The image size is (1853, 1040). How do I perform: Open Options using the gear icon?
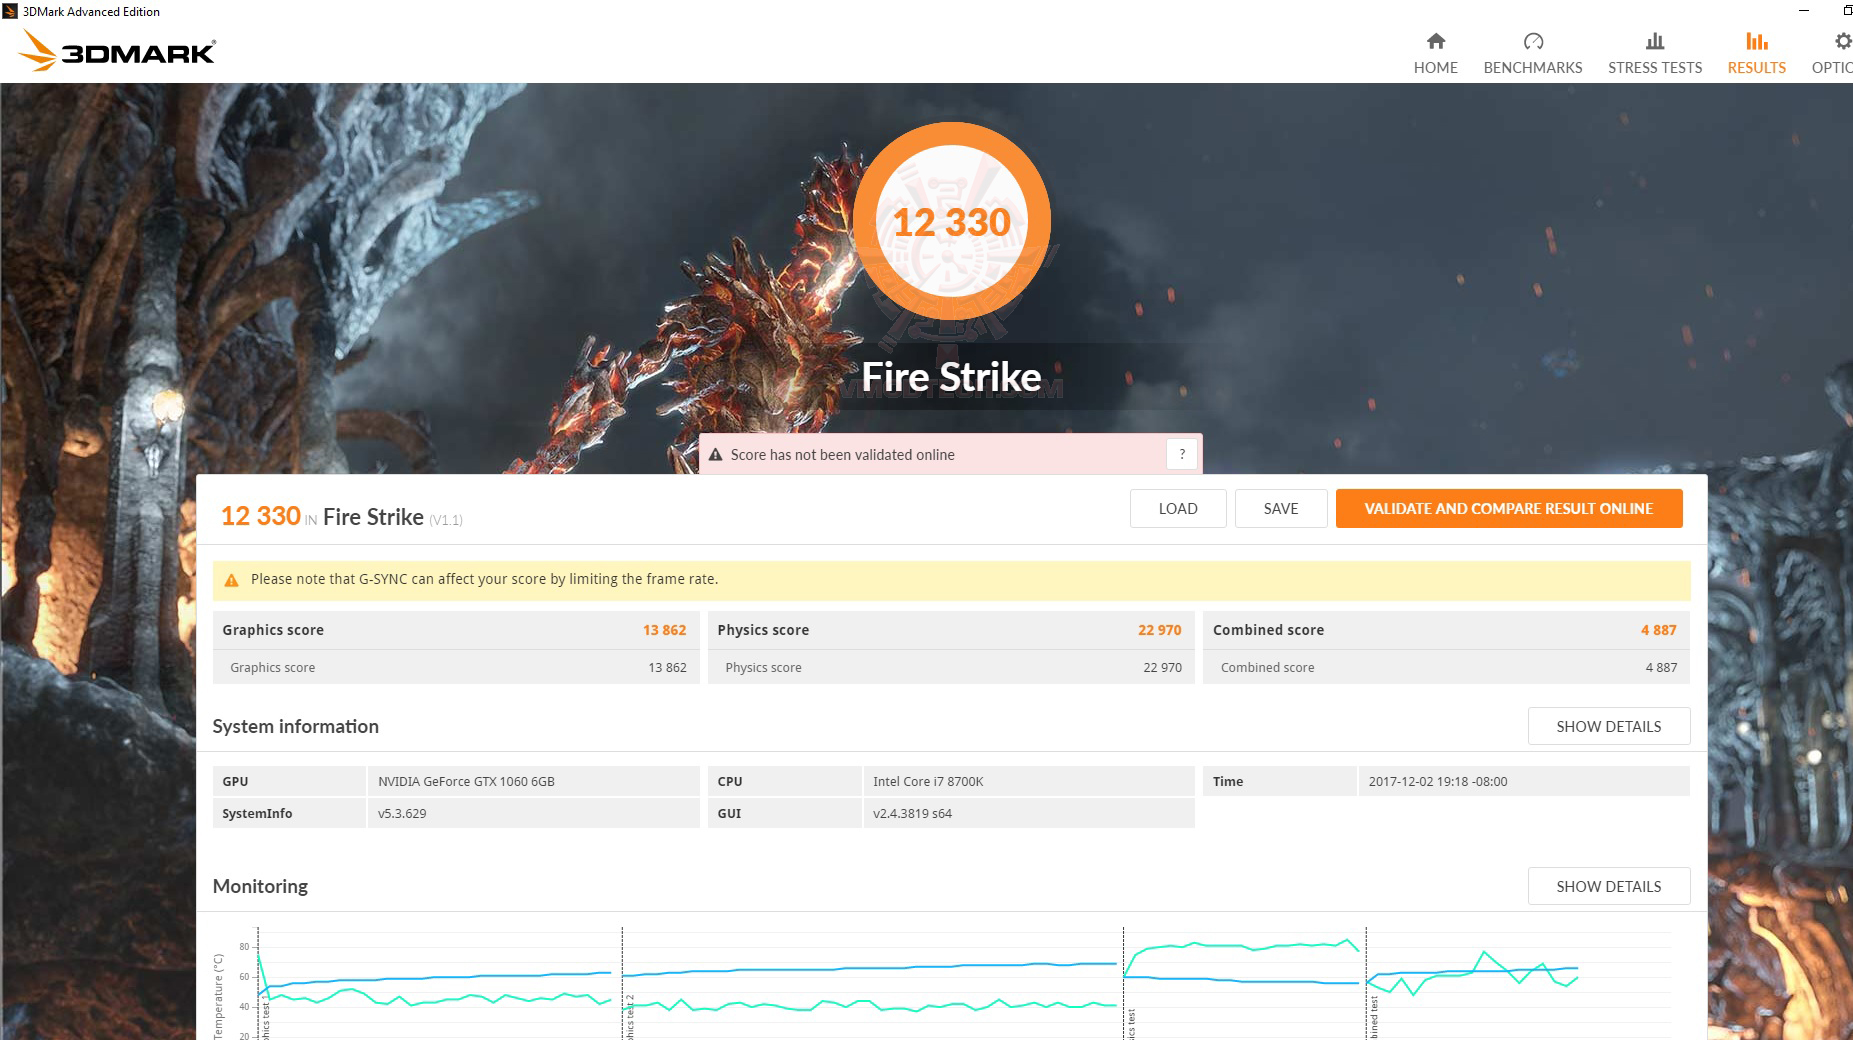1841,42
